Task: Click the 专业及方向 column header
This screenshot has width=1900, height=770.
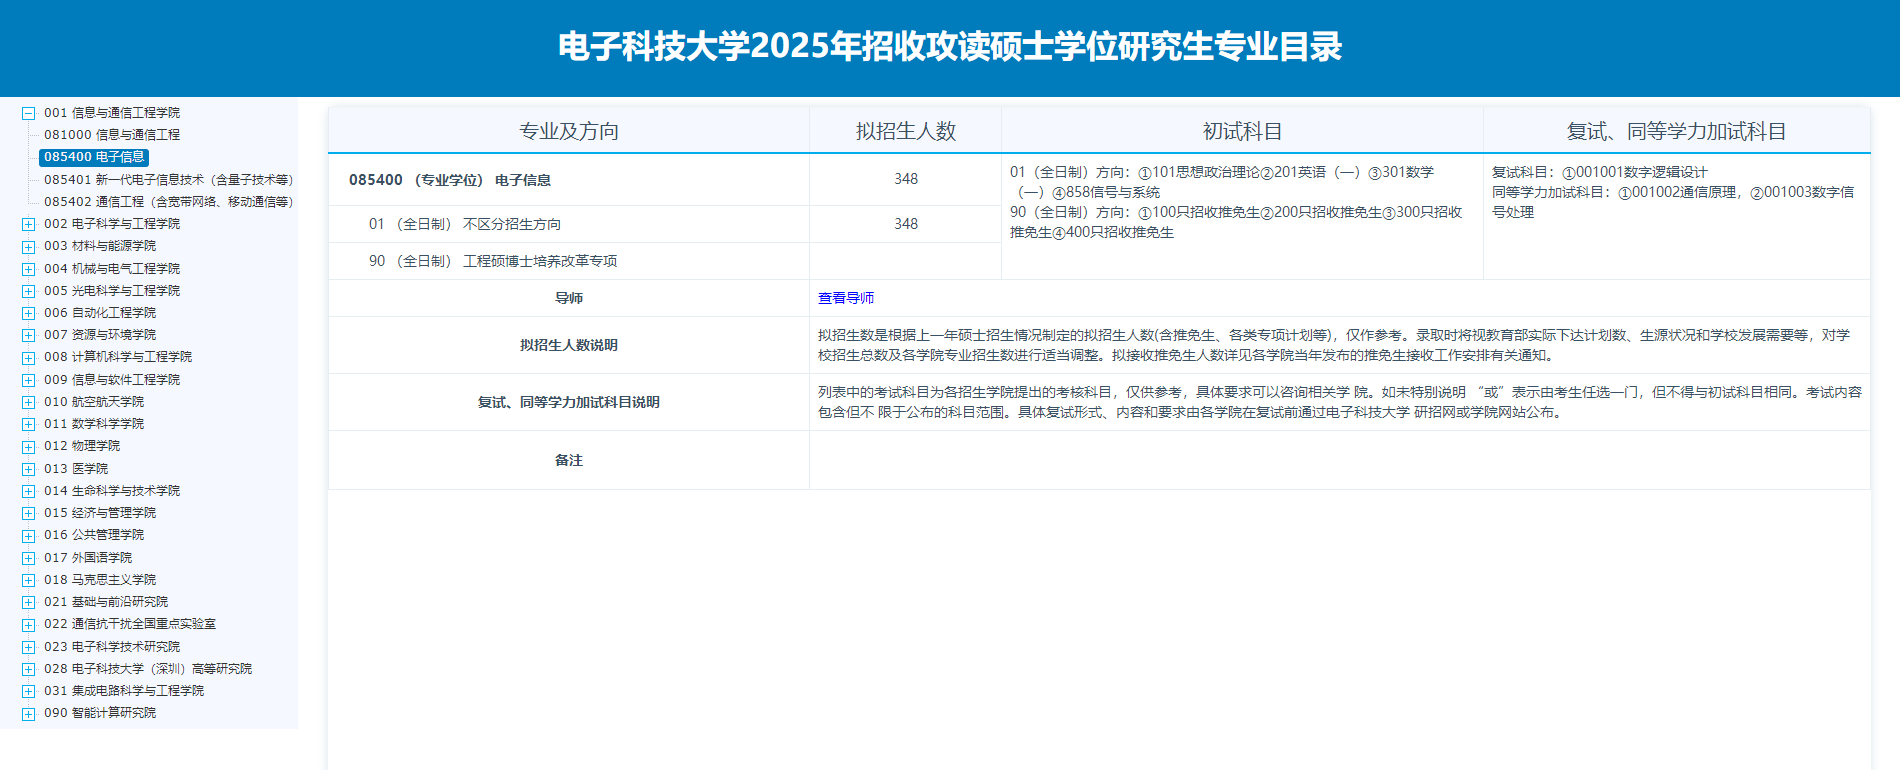Action: pyautogui.click(x=569, y=131)
